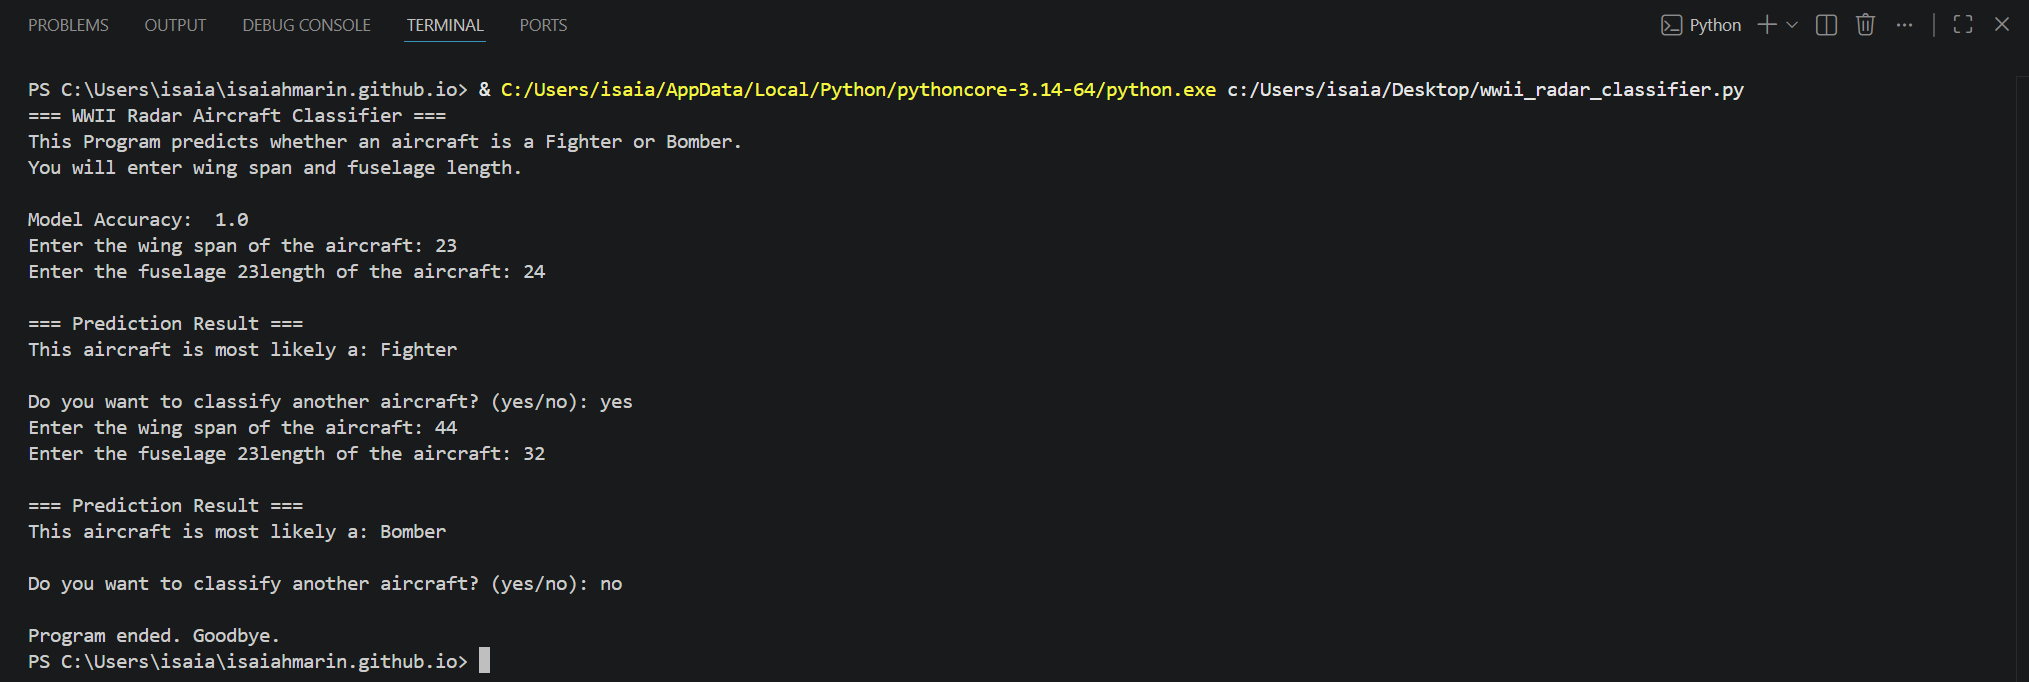The image size is (2029, 682).
Task: Open more terminal actions via the ellipsis icon
Action: 1904,24
